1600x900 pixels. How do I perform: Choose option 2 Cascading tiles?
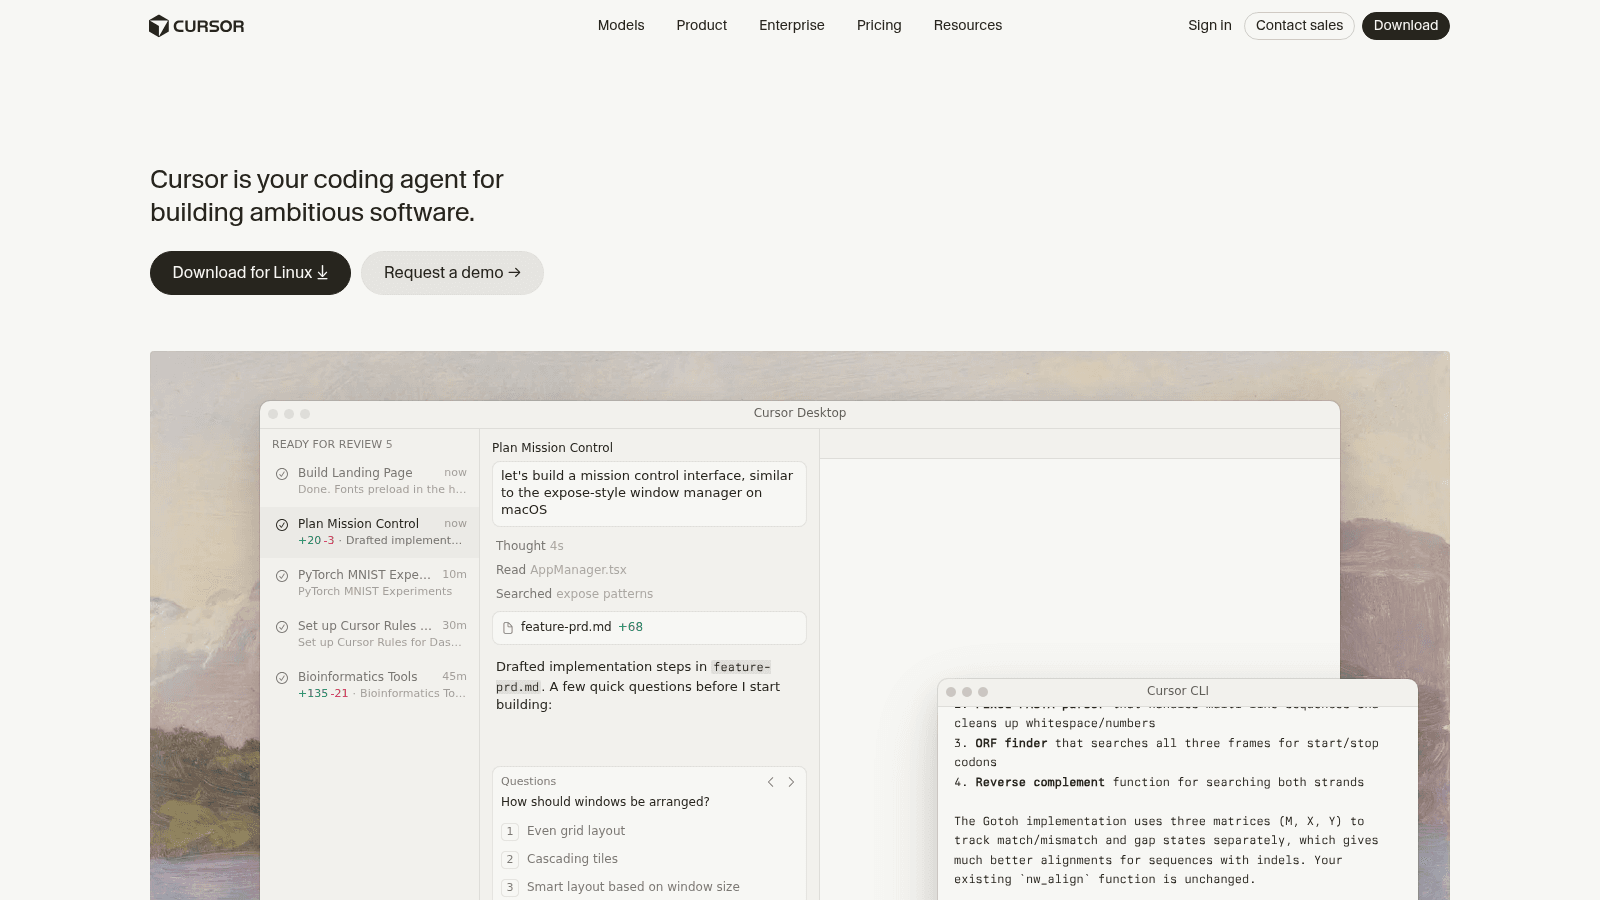click(649, 859)
